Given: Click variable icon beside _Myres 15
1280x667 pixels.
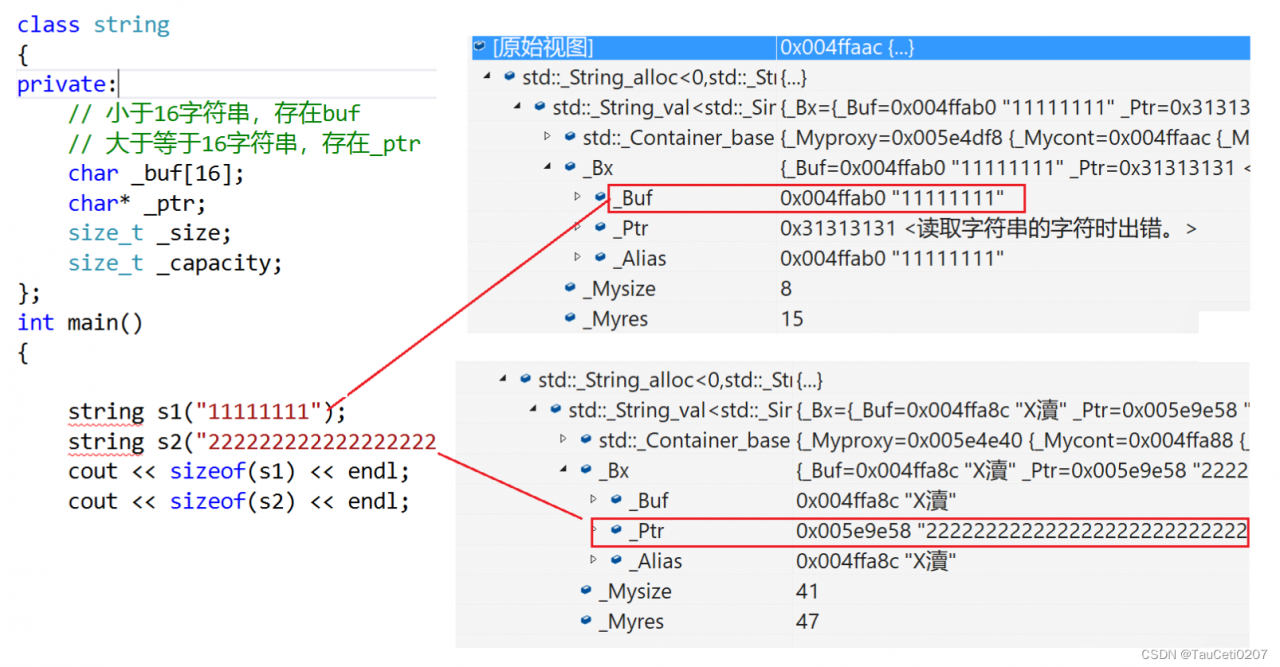Looking at the screenshot, I should coord(571,319).
